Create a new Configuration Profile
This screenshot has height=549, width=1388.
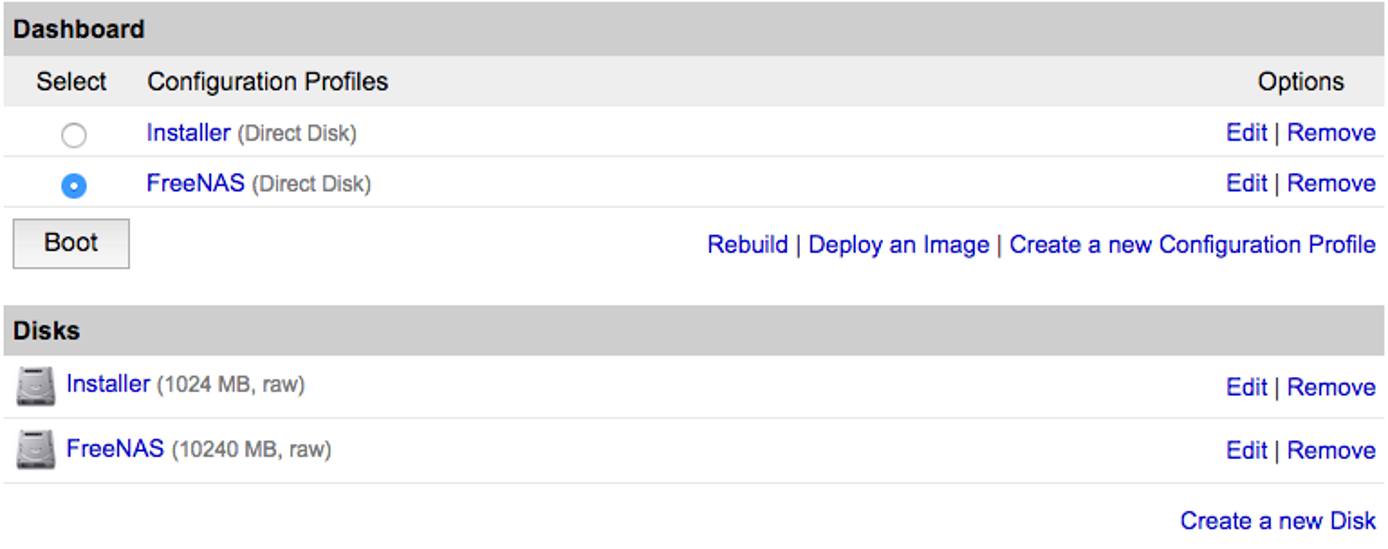tap(1192, 245)
